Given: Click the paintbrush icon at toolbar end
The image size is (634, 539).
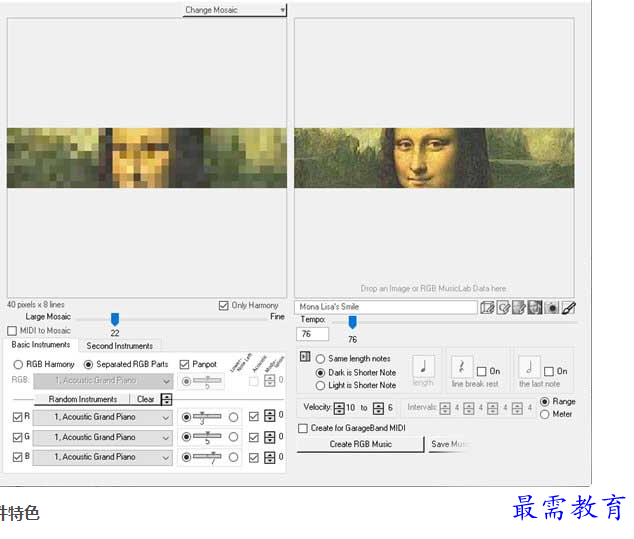Looking at the screenshot, I should (x=568, y=307).
